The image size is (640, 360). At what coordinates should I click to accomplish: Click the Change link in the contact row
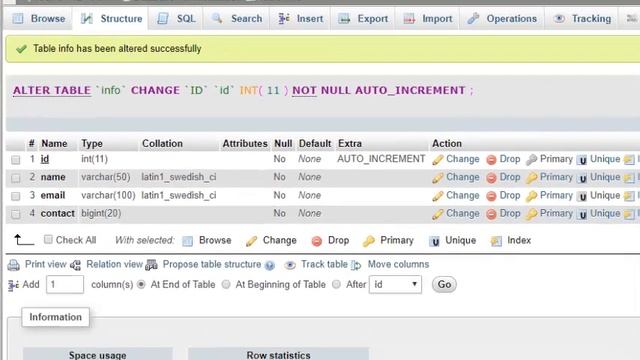[462, 213]
